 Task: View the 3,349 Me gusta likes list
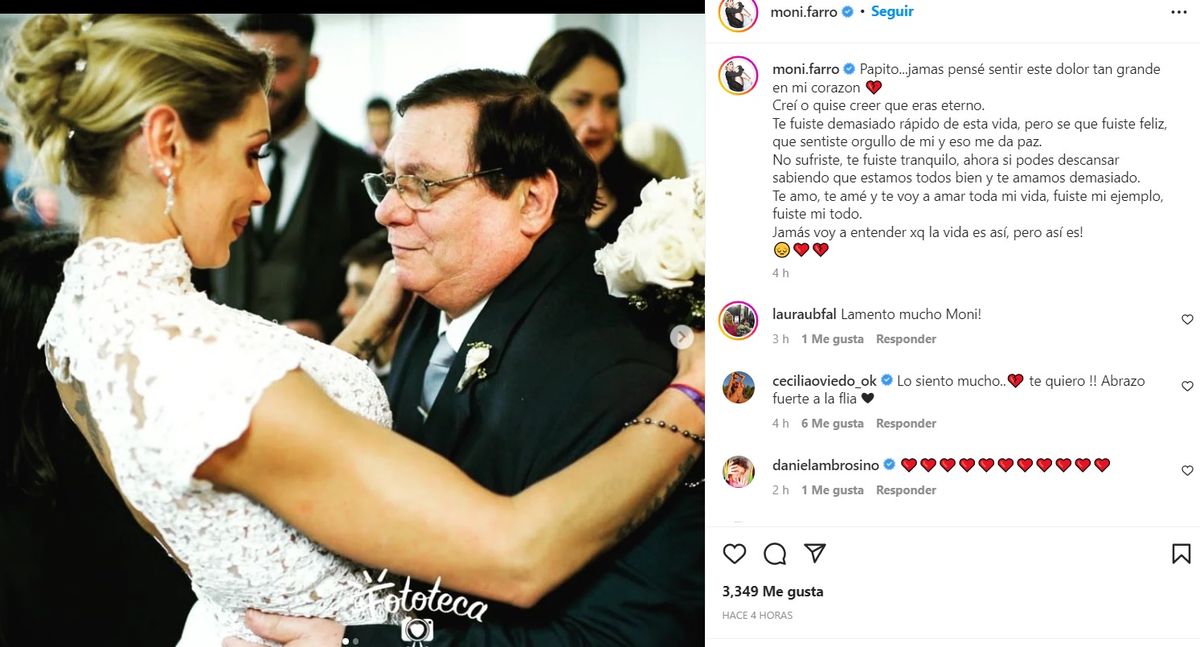click(772, 591)
